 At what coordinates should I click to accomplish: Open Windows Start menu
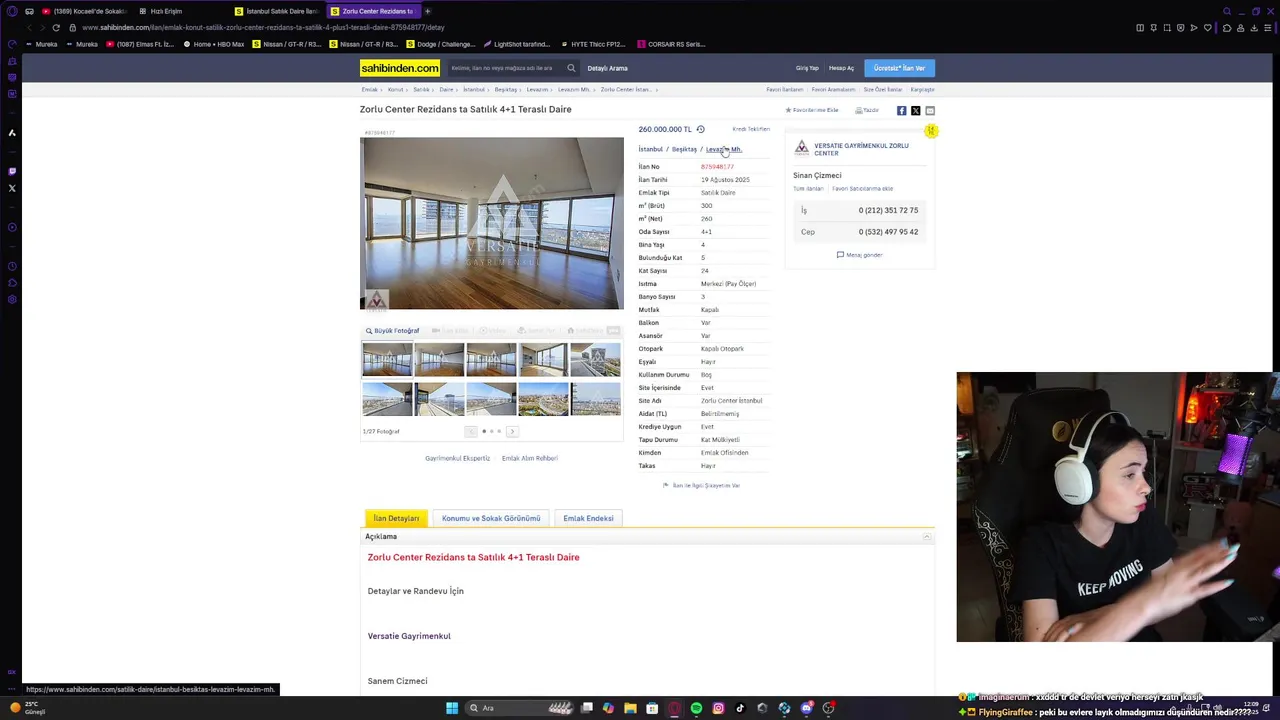(x=452, y=708)
